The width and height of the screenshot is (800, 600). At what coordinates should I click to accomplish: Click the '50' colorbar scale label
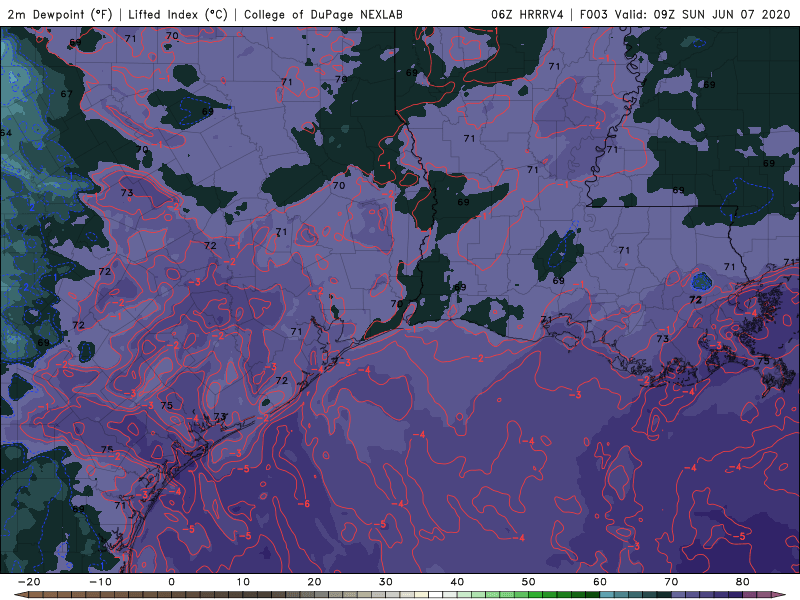pyautogui.click(x=529, y=582)
